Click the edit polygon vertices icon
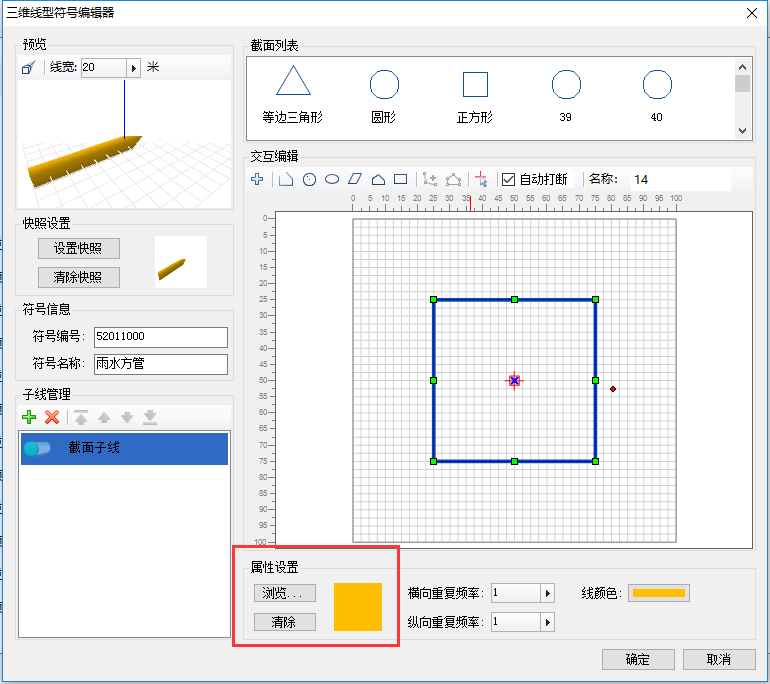 click(x=453, y=180)
